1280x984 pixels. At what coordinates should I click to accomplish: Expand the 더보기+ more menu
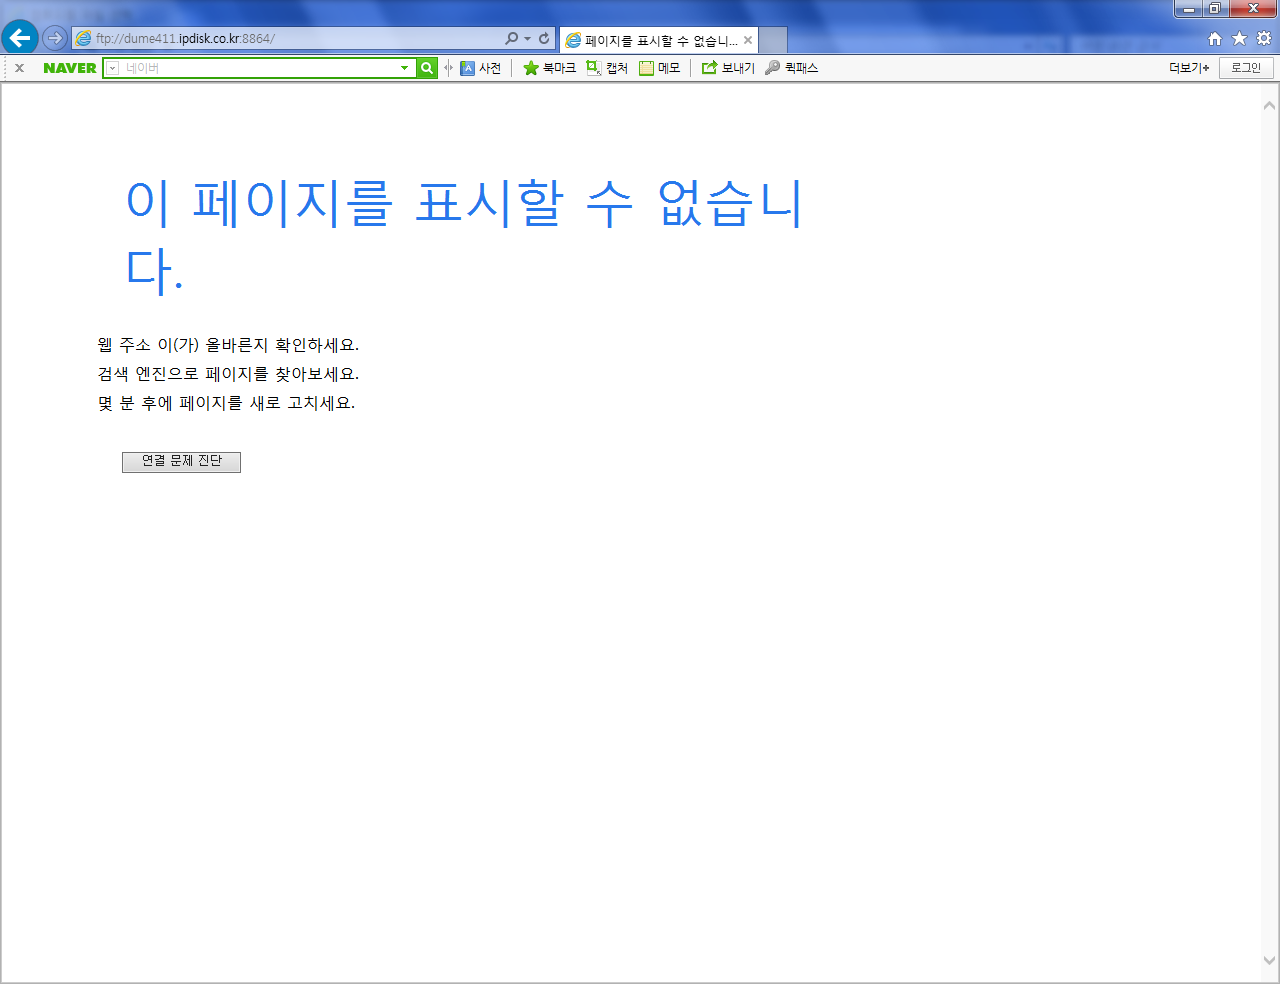pyautogui.click(x=1189, y=68)
